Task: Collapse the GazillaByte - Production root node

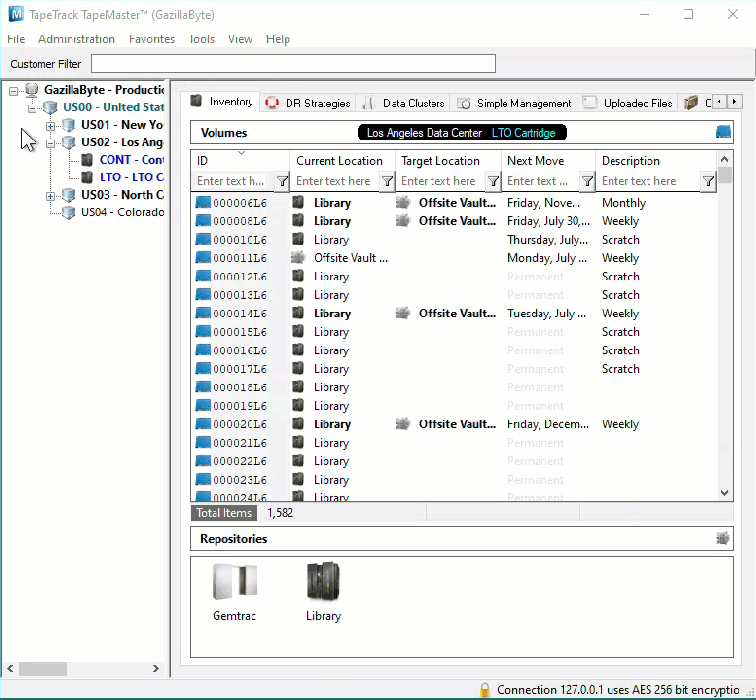Action: click(x=14, y=91)
